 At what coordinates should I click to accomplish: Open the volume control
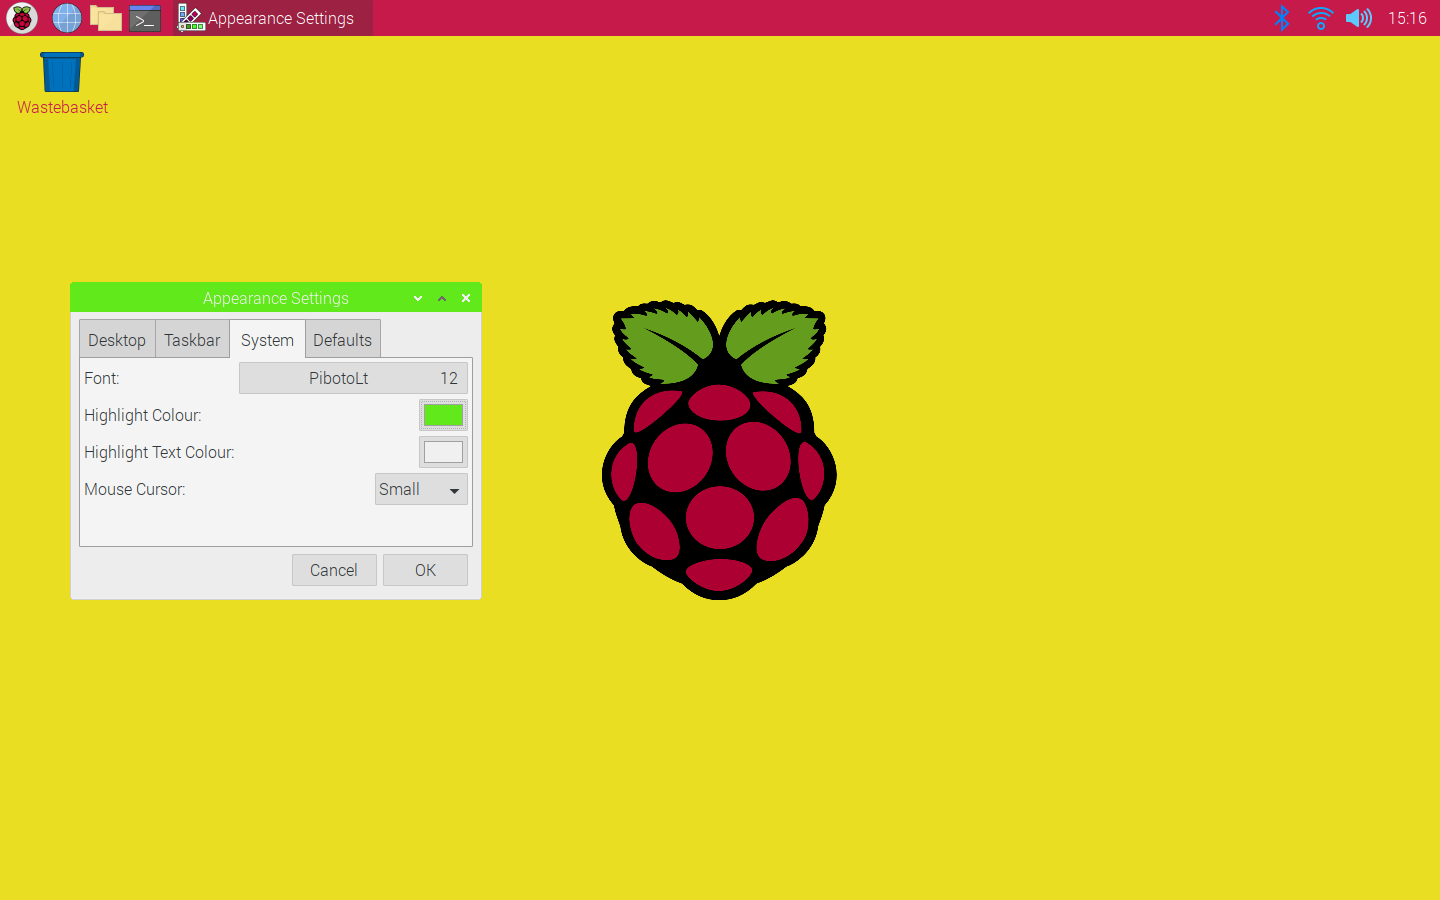1358,17
